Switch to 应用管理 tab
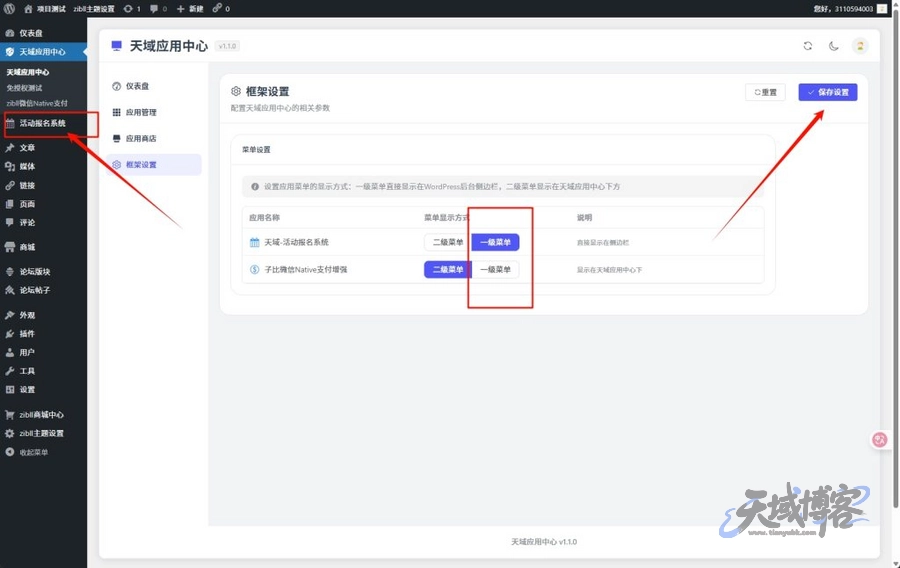 point(154,112)
